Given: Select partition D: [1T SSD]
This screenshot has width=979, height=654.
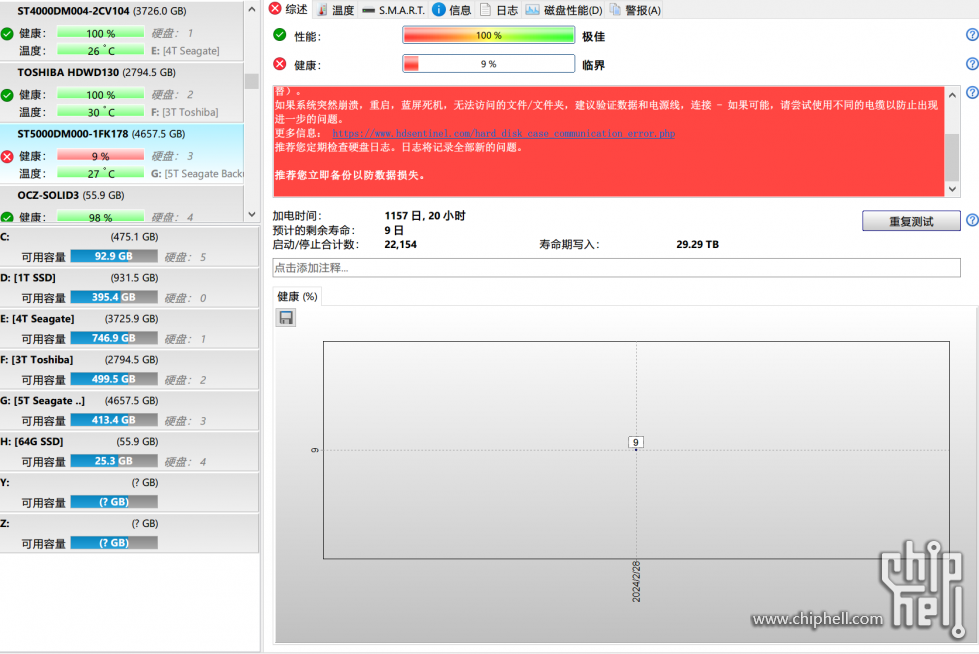Looking at the screenshot, I should 129,288.
